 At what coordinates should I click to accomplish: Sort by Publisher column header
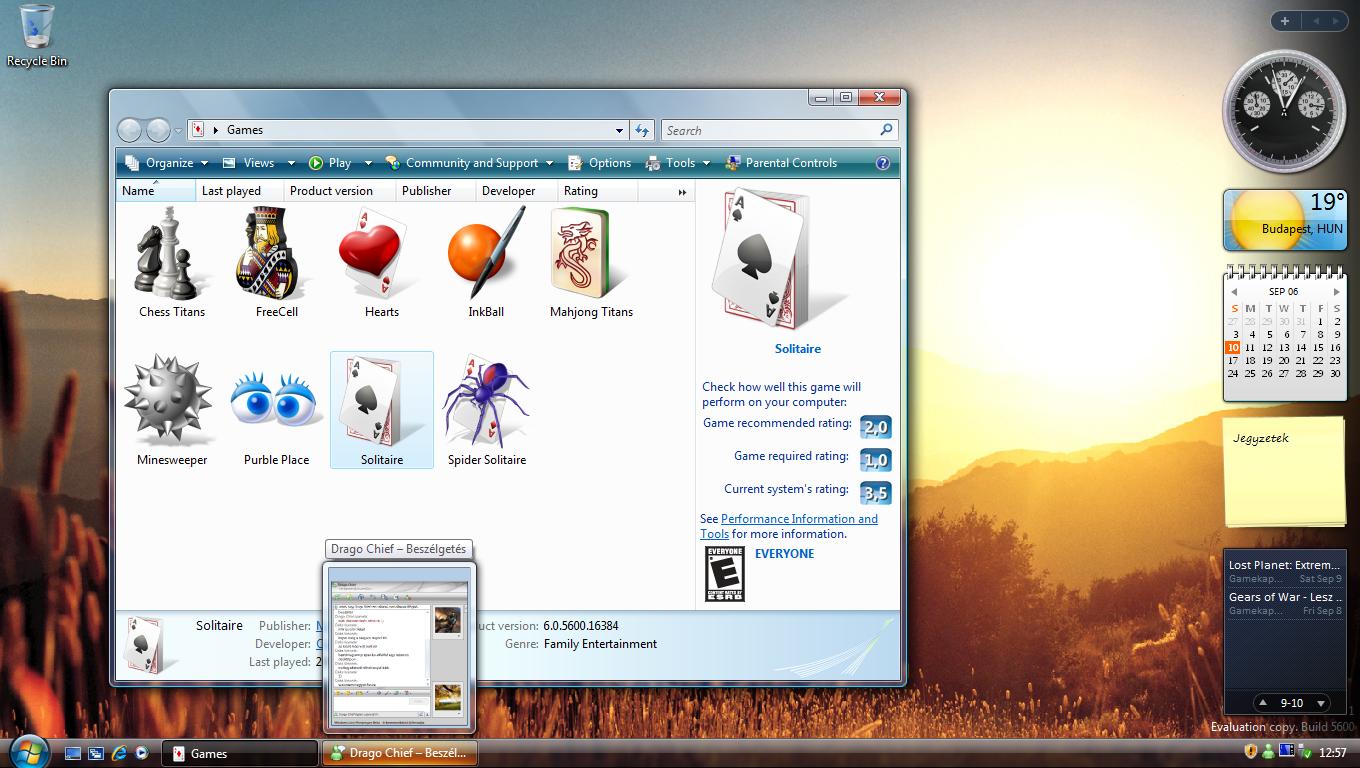point(435,191)
